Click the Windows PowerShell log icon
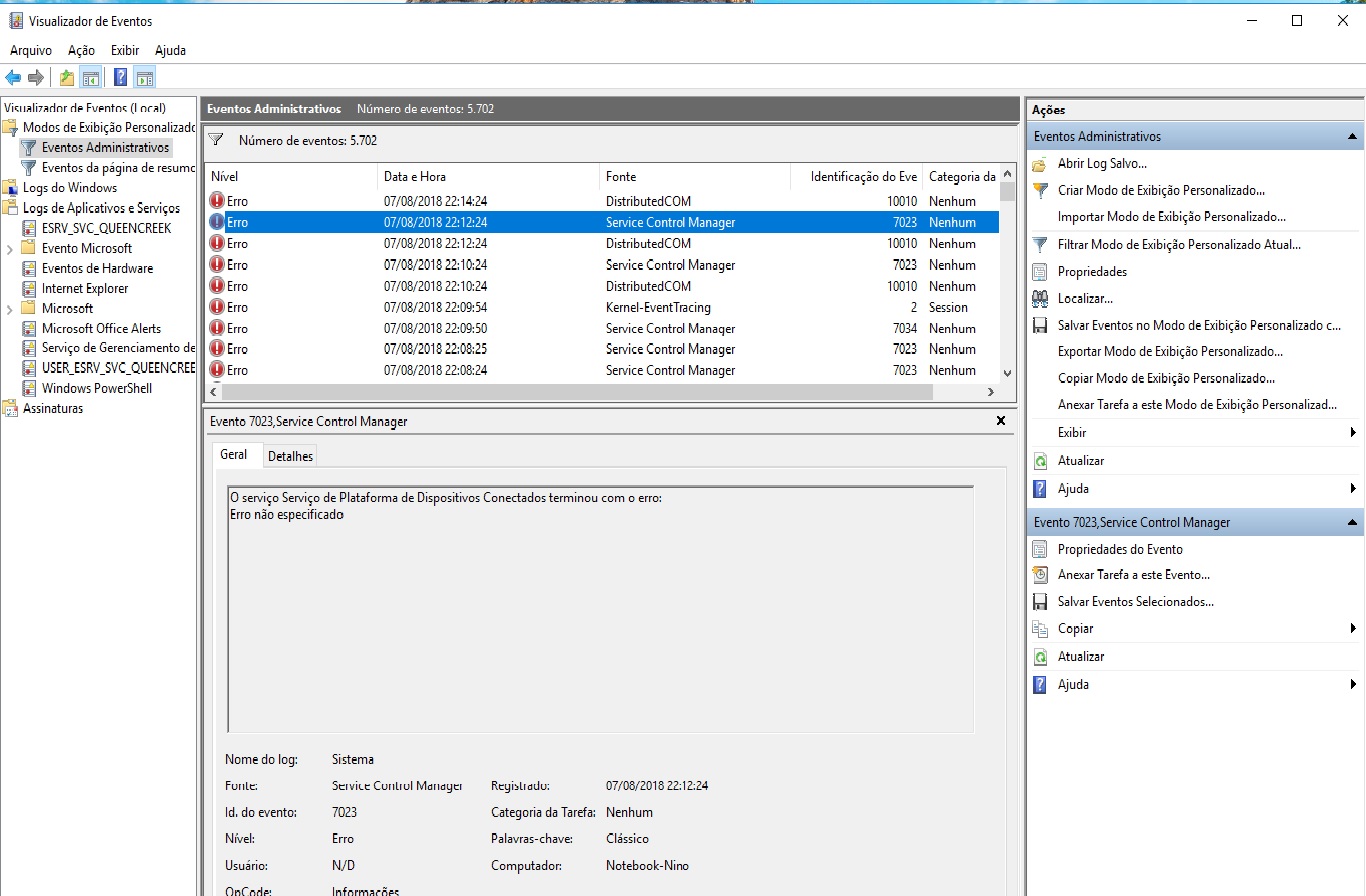The width and height of the screenshot is (1366, 896). tap(29, 388)
